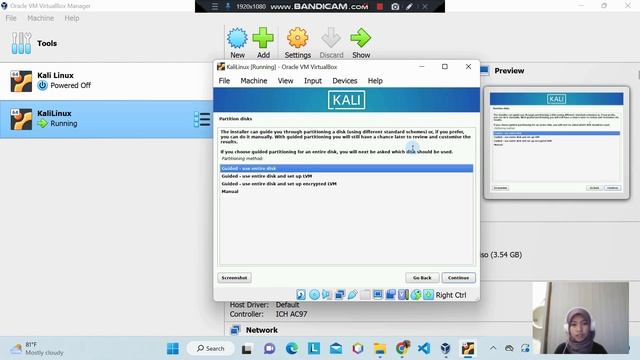The image size is (640, 360).
Task: Click keyboard capture green arrow icon
Action: (x=428, y=295)
